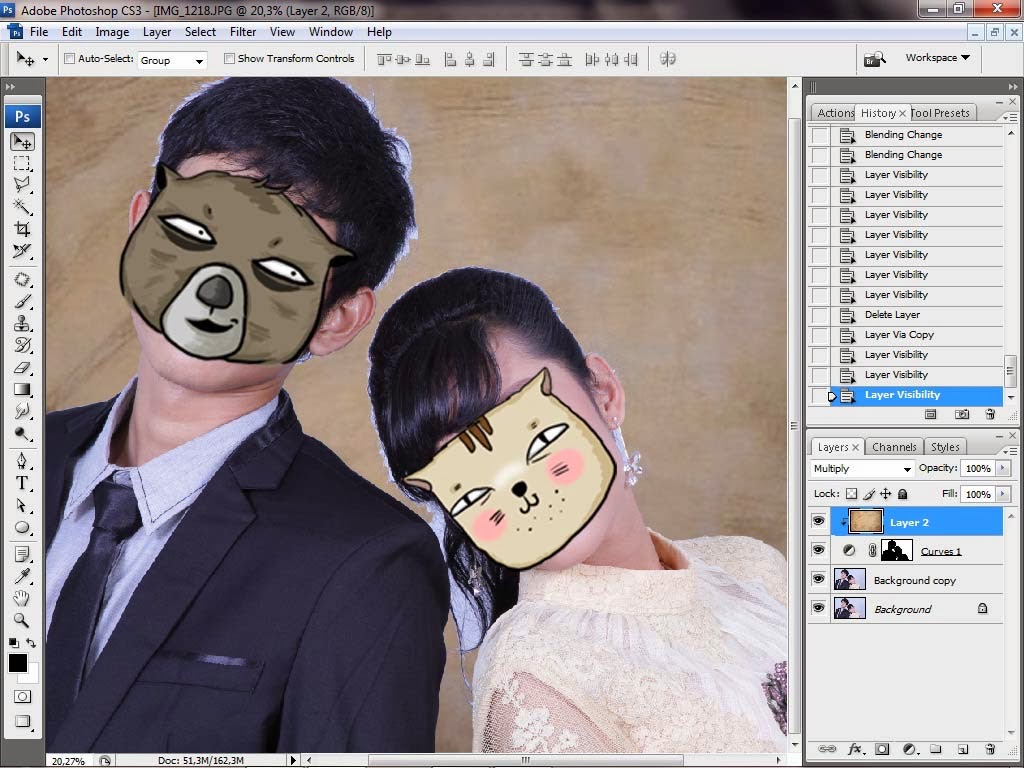1024x768 pixels.
Task: Delete layer using Layers panel trash icon
Action: point(990,749)
